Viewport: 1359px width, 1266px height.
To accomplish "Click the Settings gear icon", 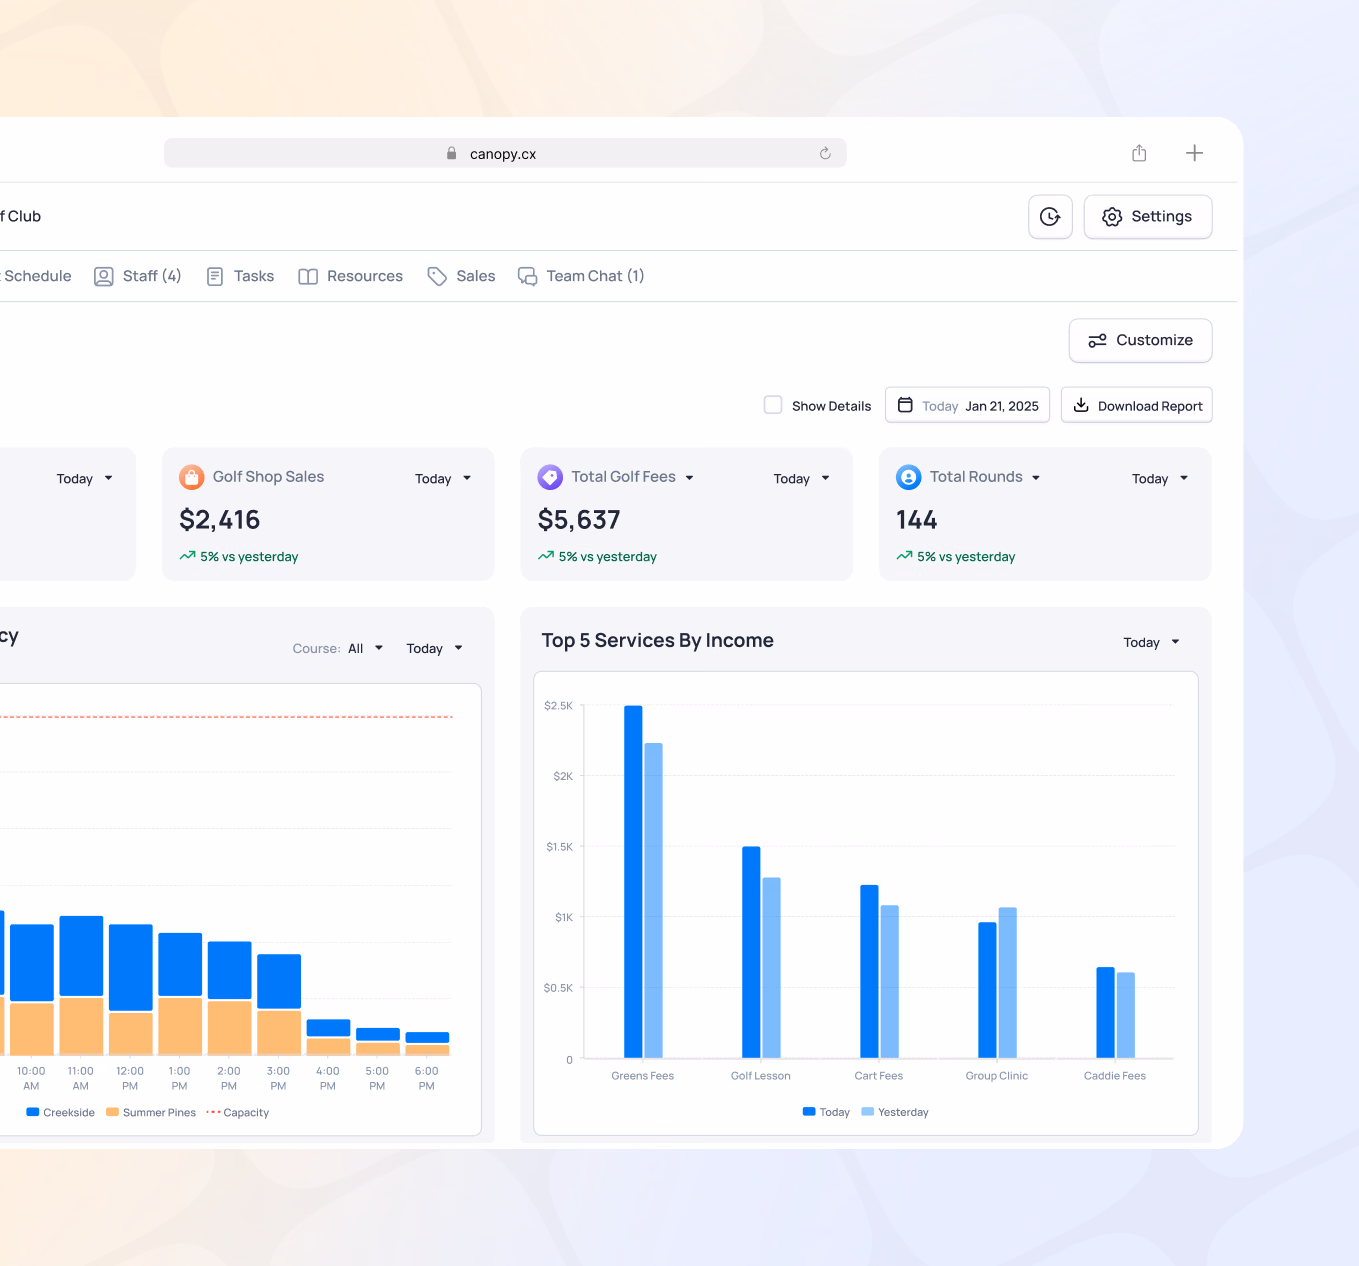I will click(1112, 217).
